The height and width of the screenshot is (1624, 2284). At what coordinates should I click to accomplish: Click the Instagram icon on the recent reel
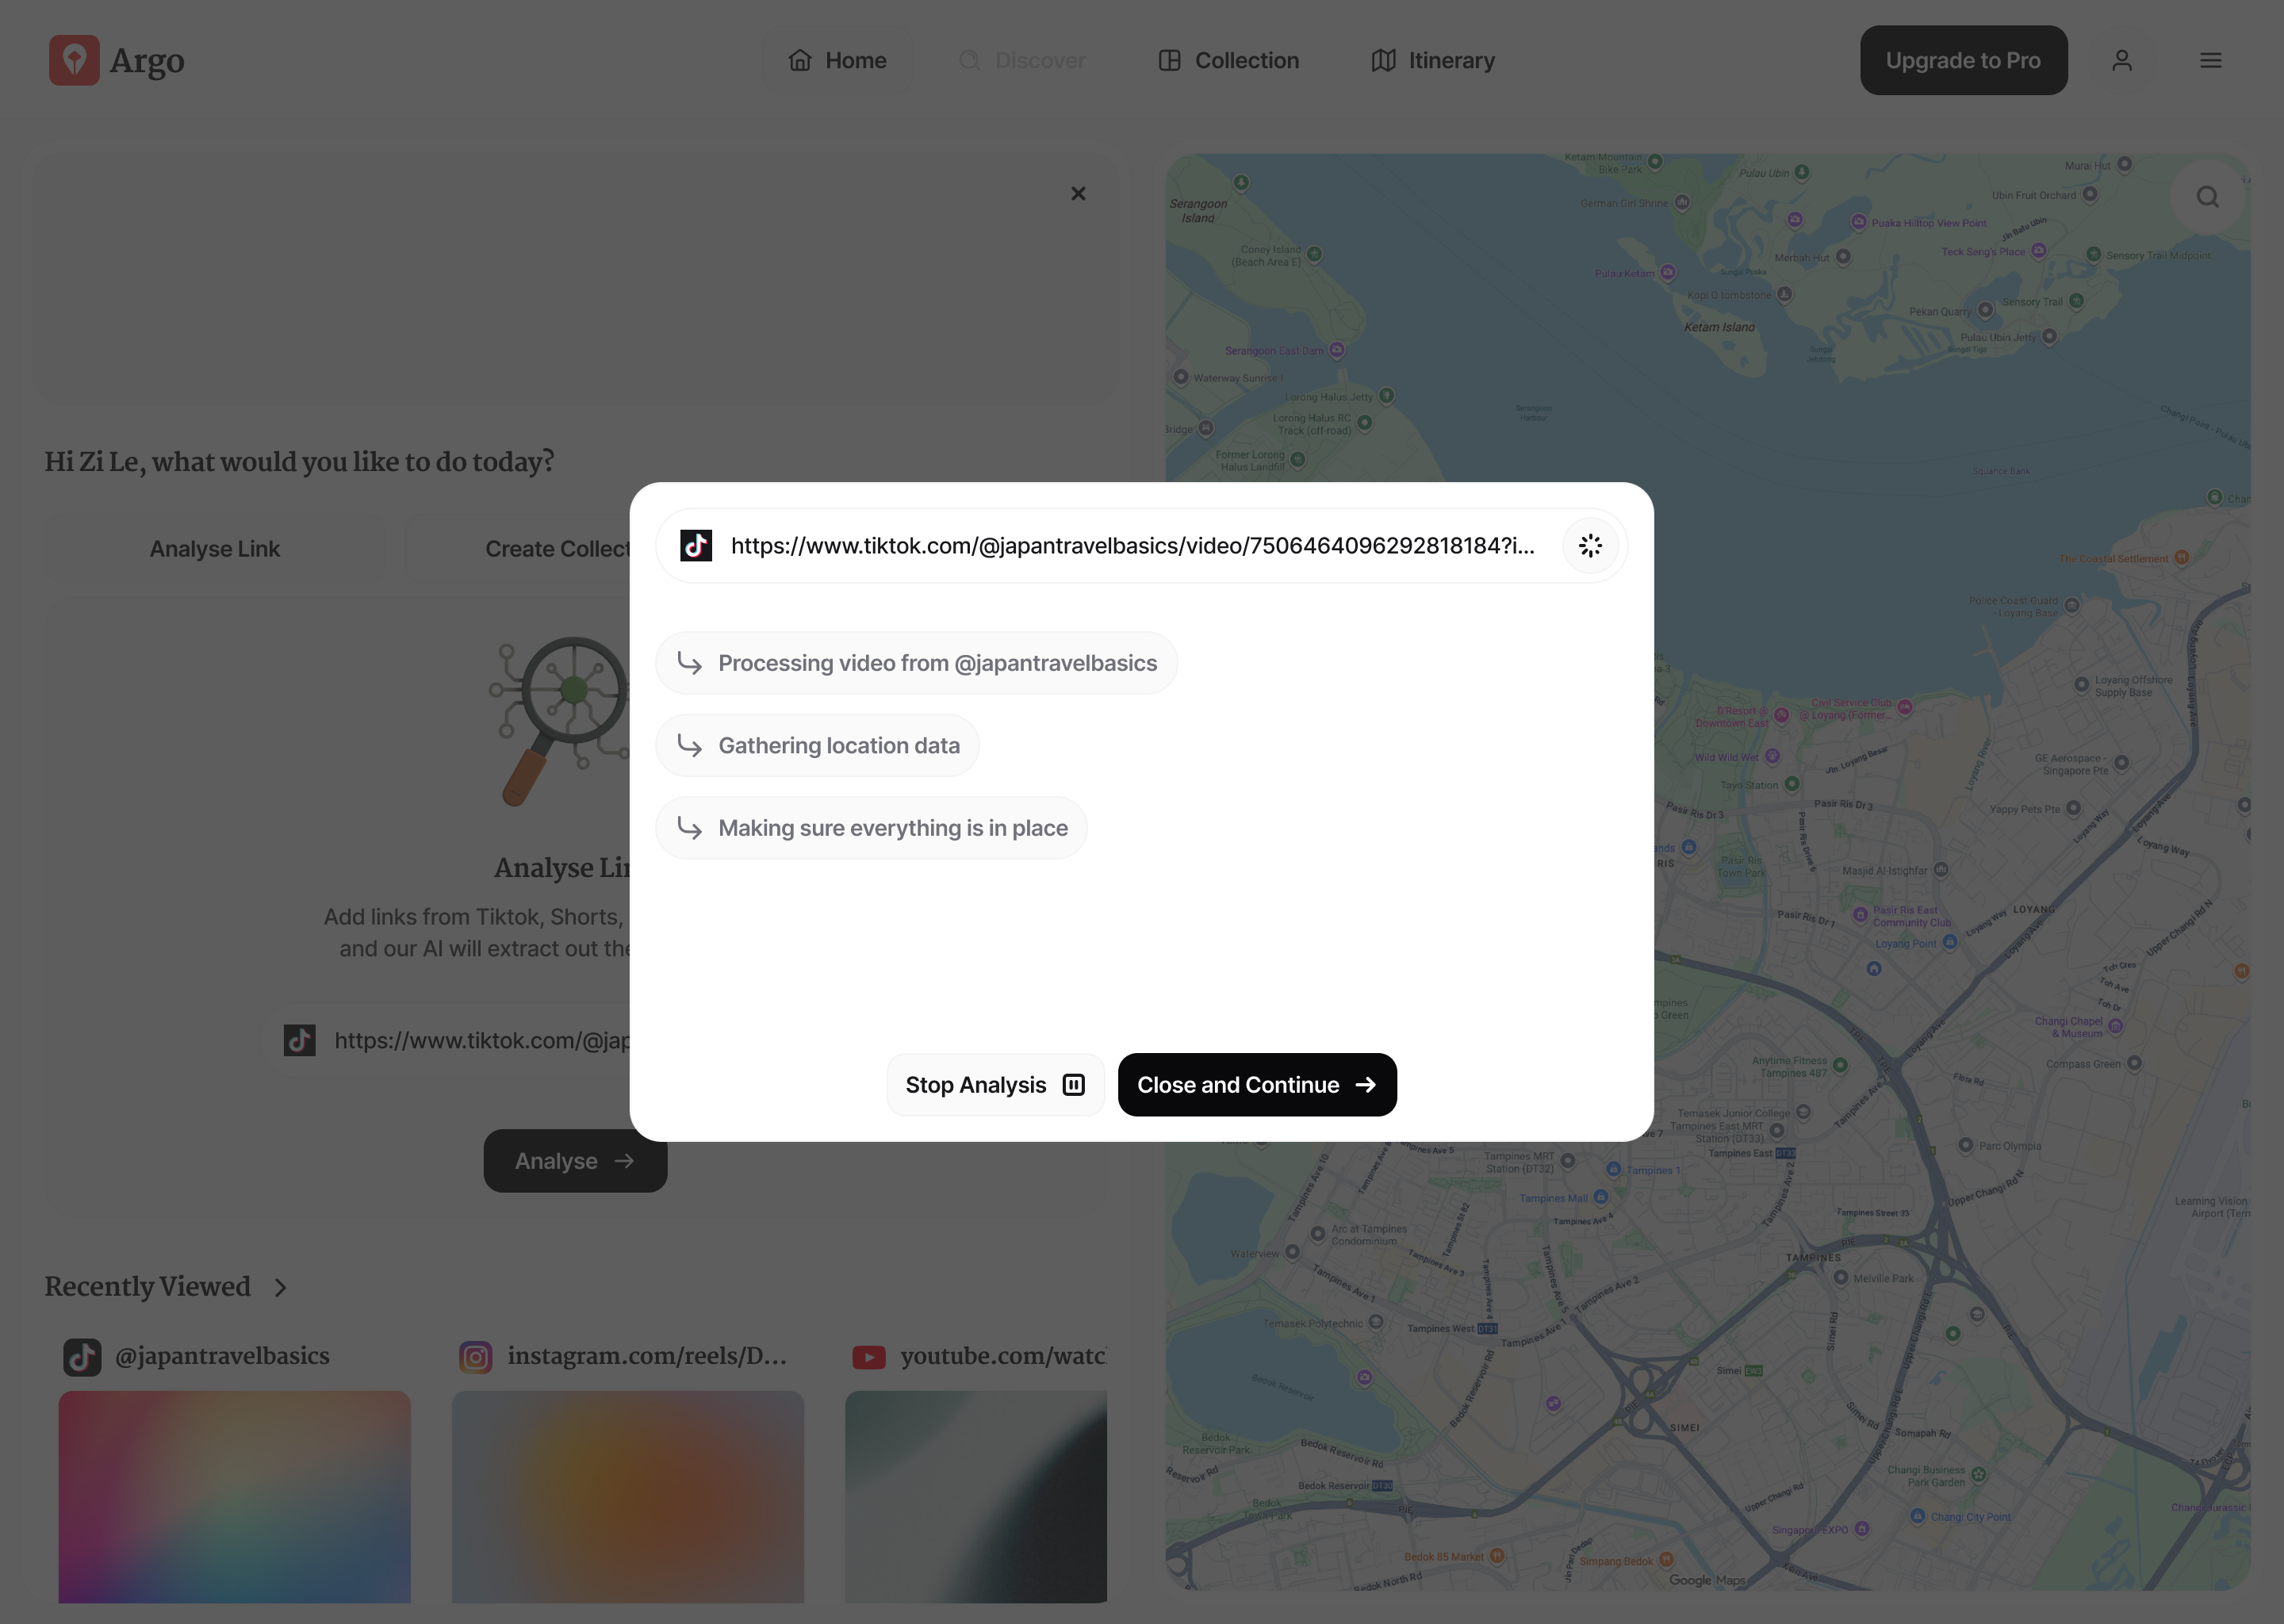pos(475,1356)
